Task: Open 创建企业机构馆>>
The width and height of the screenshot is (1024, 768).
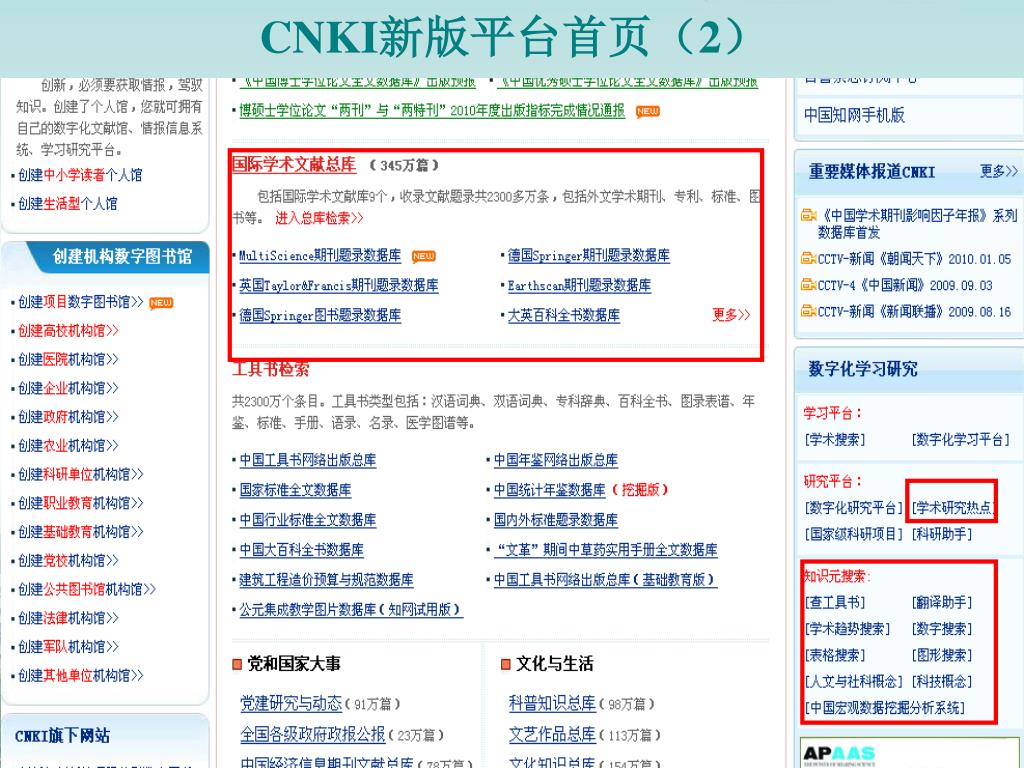Action: point(68,388)
